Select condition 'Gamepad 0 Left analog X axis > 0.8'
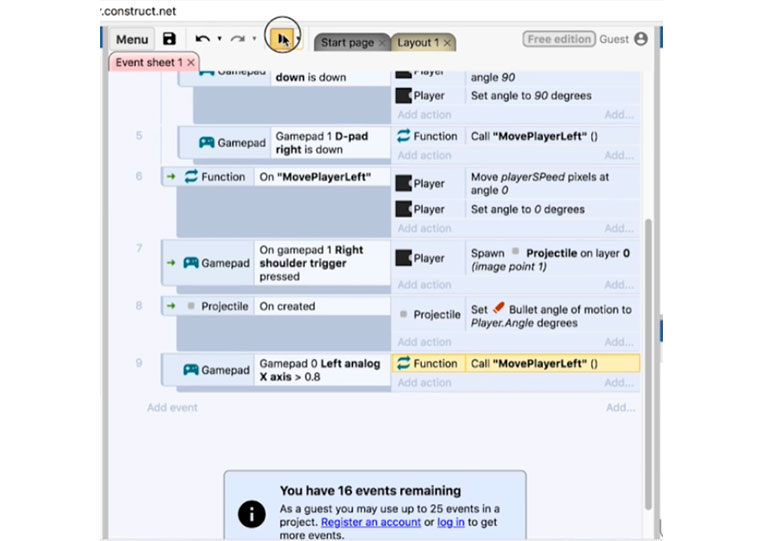This screenshot has height=541, width=763. click(x=322, y=370)
